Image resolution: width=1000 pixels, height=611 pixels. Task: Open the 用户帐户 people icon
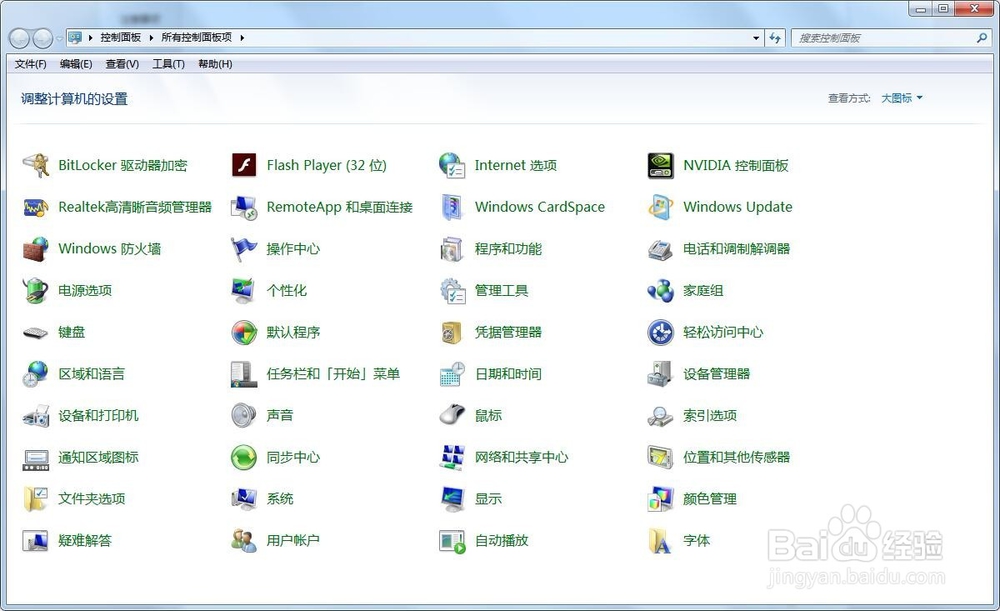tap(244, 541)
